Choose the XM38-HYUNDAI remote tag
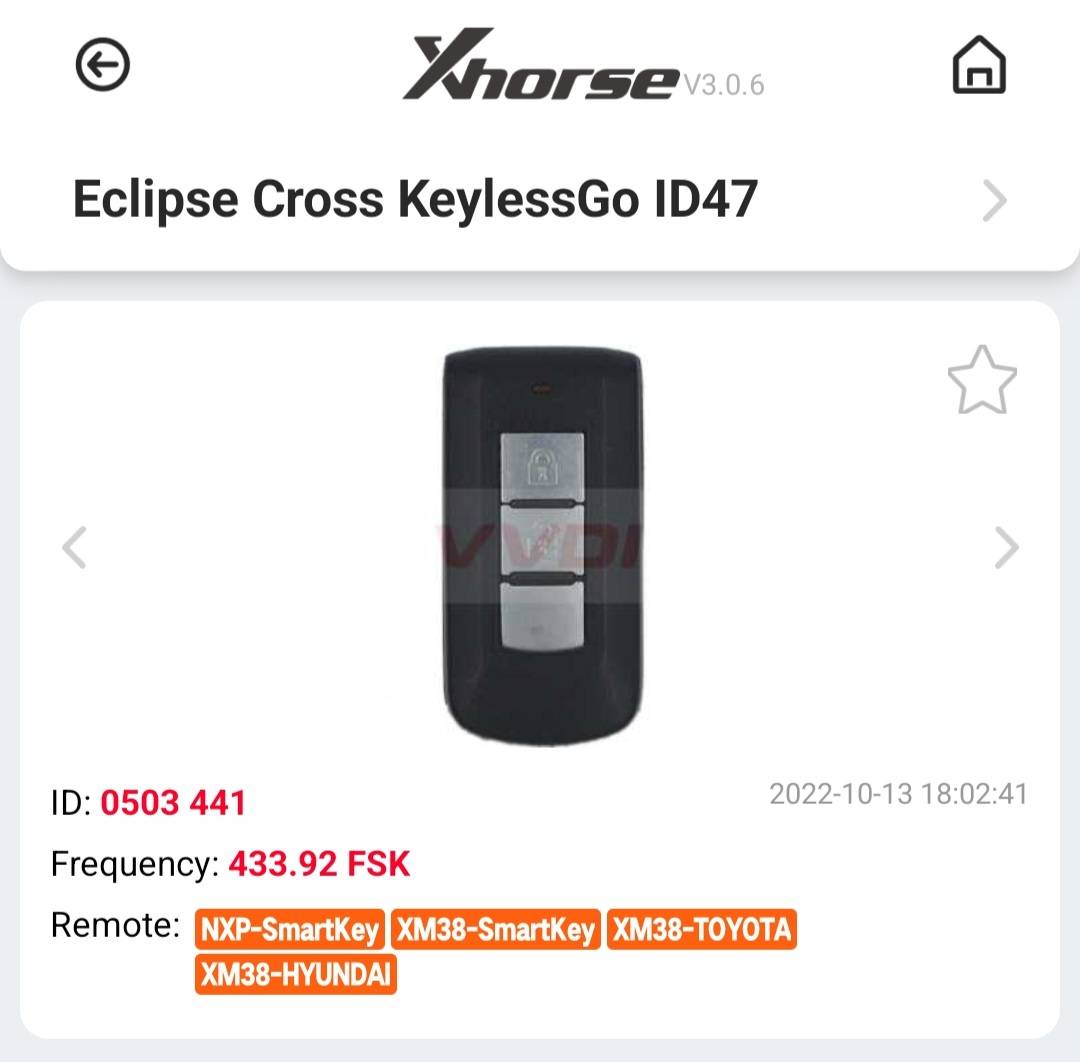Viewport: 1080px width, 1062px height. point(295,975)
